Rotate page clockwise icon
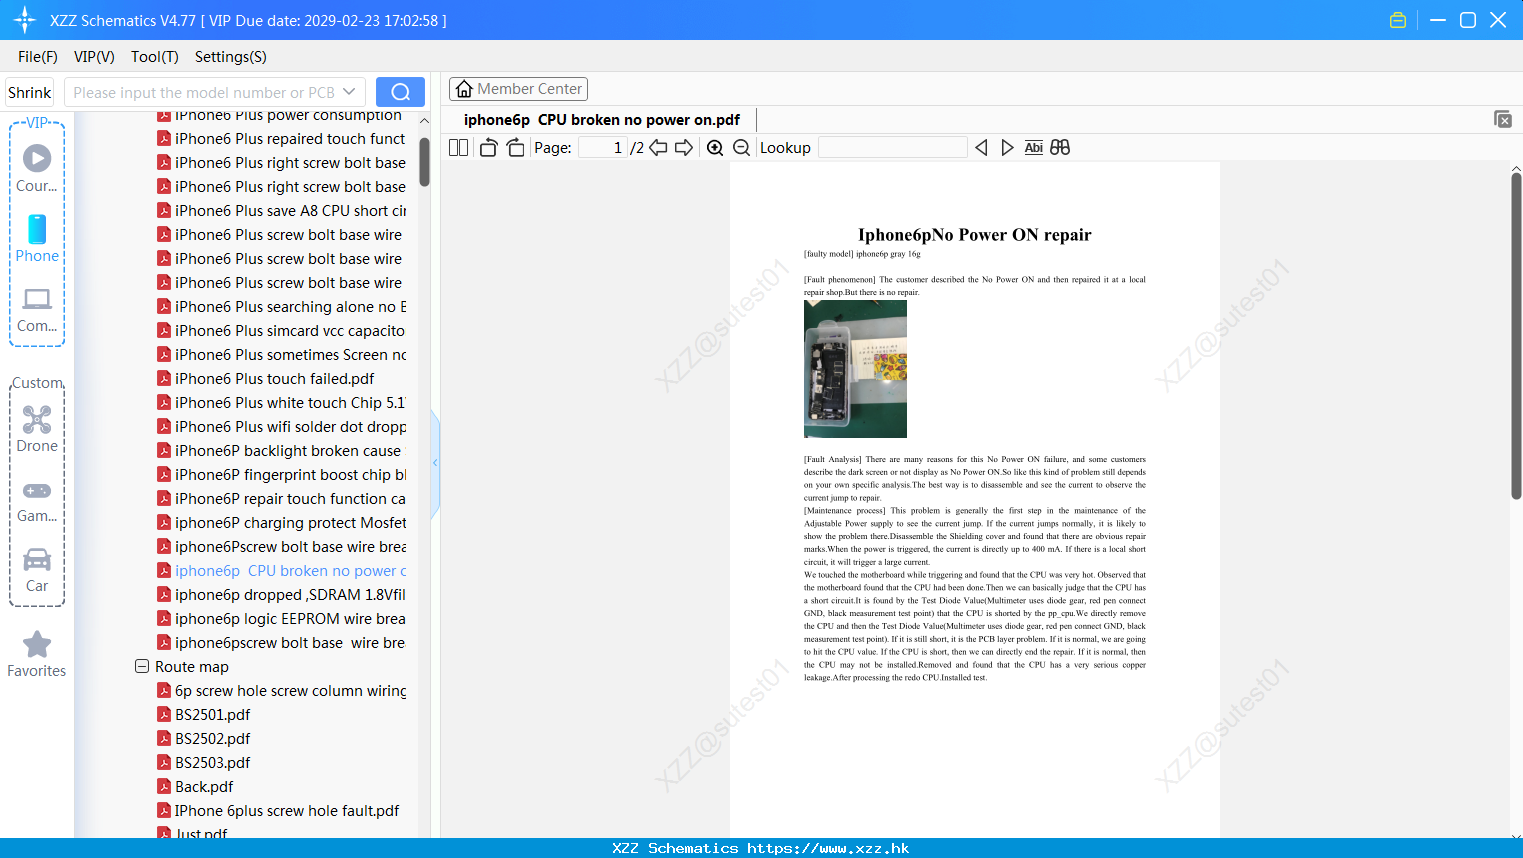 (x=515, y=148)
